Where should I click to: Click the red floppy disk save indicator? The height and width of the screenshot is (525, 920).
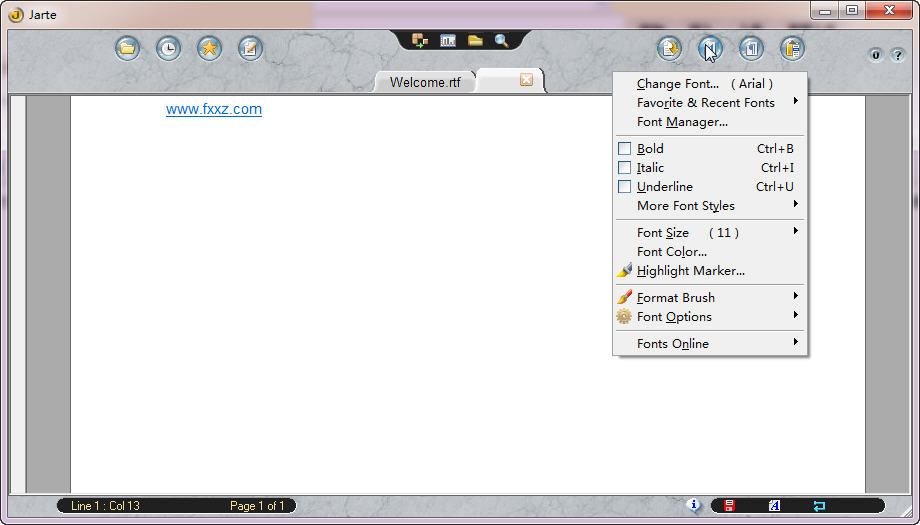[x=729, y=506]
